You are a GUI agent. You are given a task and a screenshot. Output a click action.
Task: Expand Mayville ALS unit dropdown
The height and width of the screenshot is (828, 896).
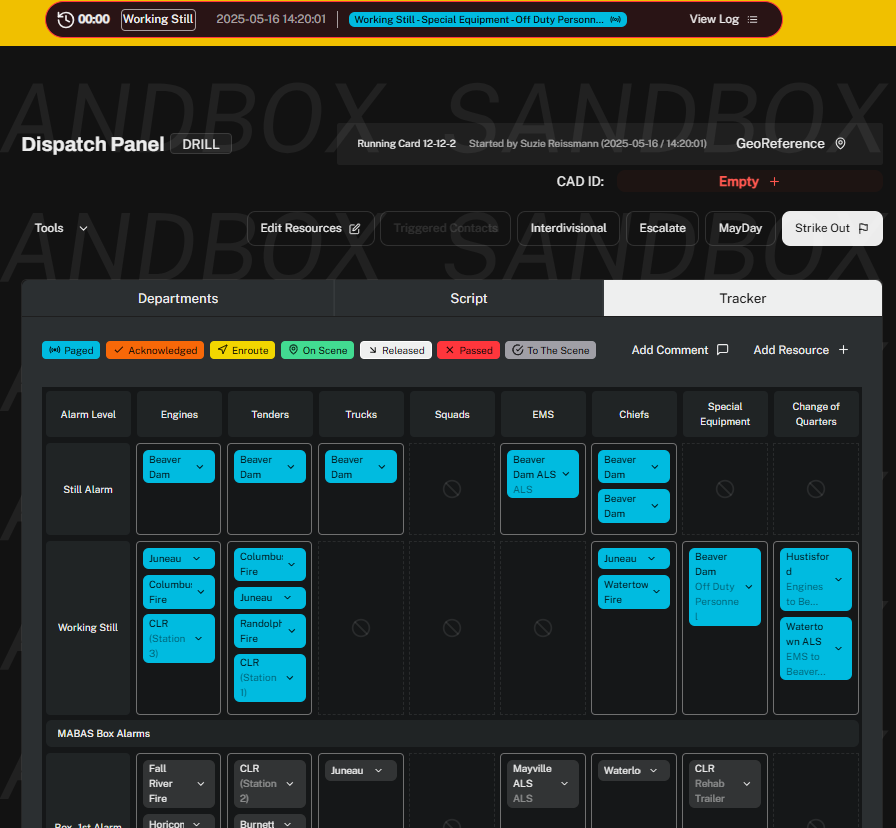(x=543, y=783)
